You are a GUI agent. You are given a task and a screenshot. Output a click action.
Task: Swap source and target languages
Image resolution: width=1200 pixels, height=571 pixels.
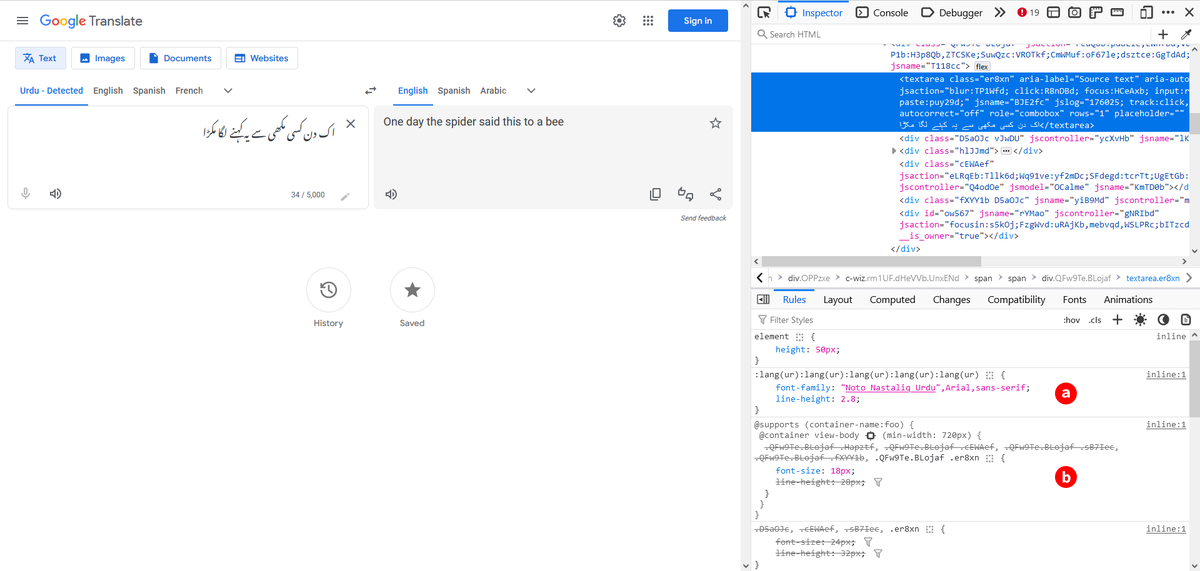[x=370, y=91]
